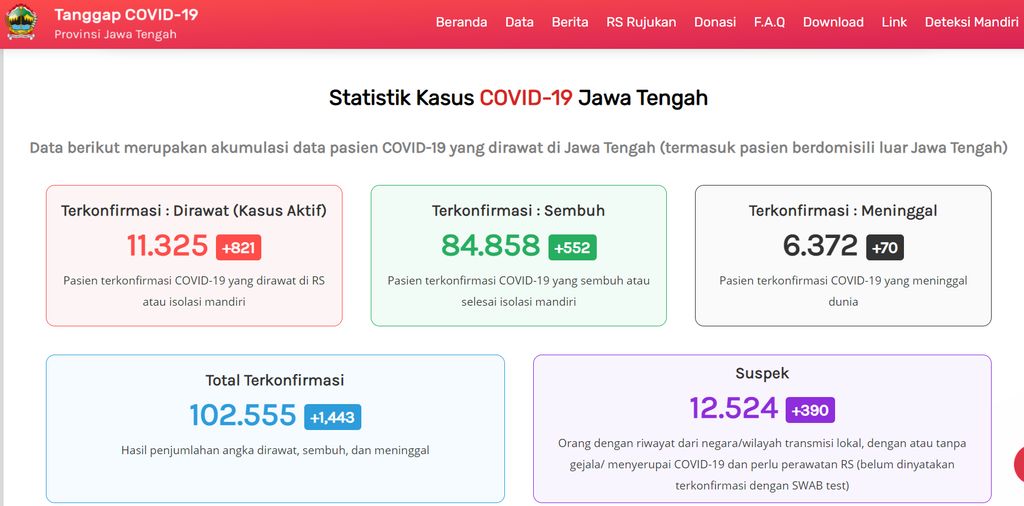This screenshot has height=506, width=1024.
Task: Click the Terkonfirmasi : Meninggal card title
Action: click(x=843, y=211)
